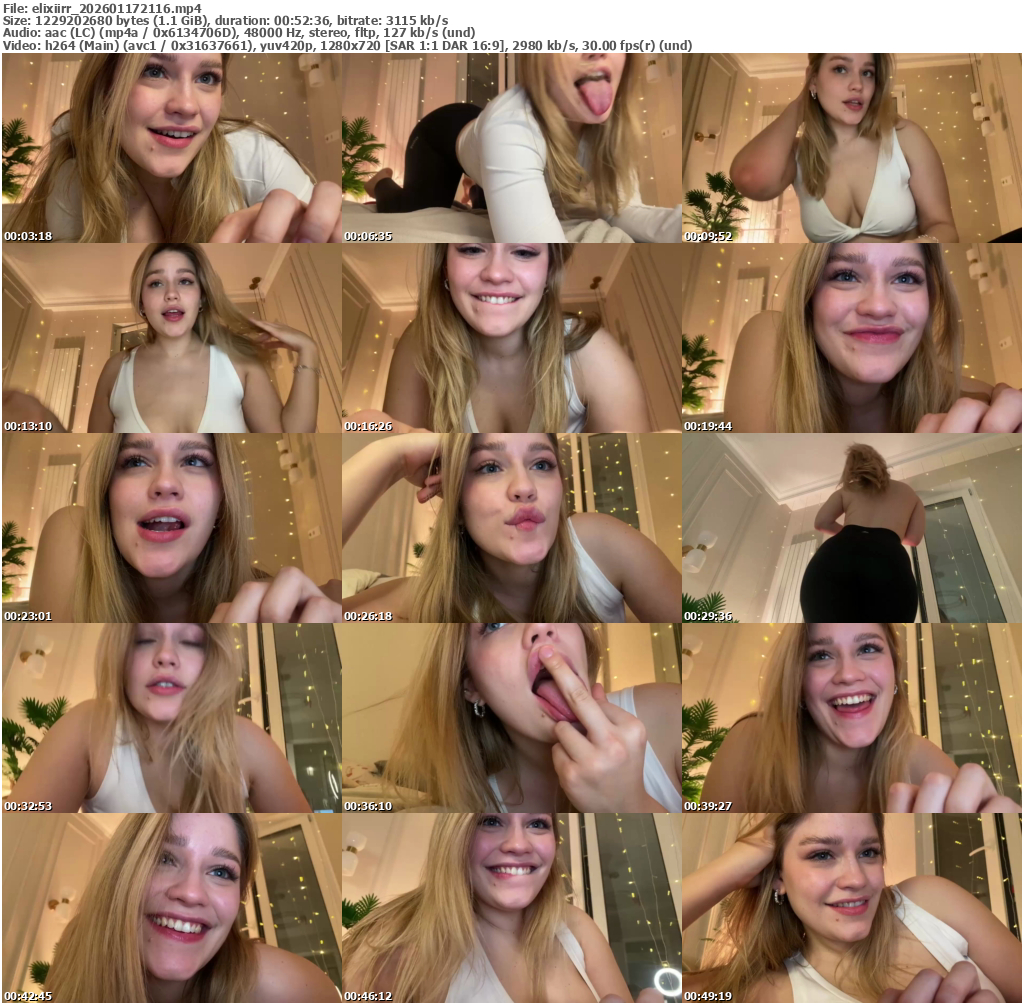Open the thumbnail stamped 00:36:10
Screen dimensions: 1024x1003
pos(511,718)
